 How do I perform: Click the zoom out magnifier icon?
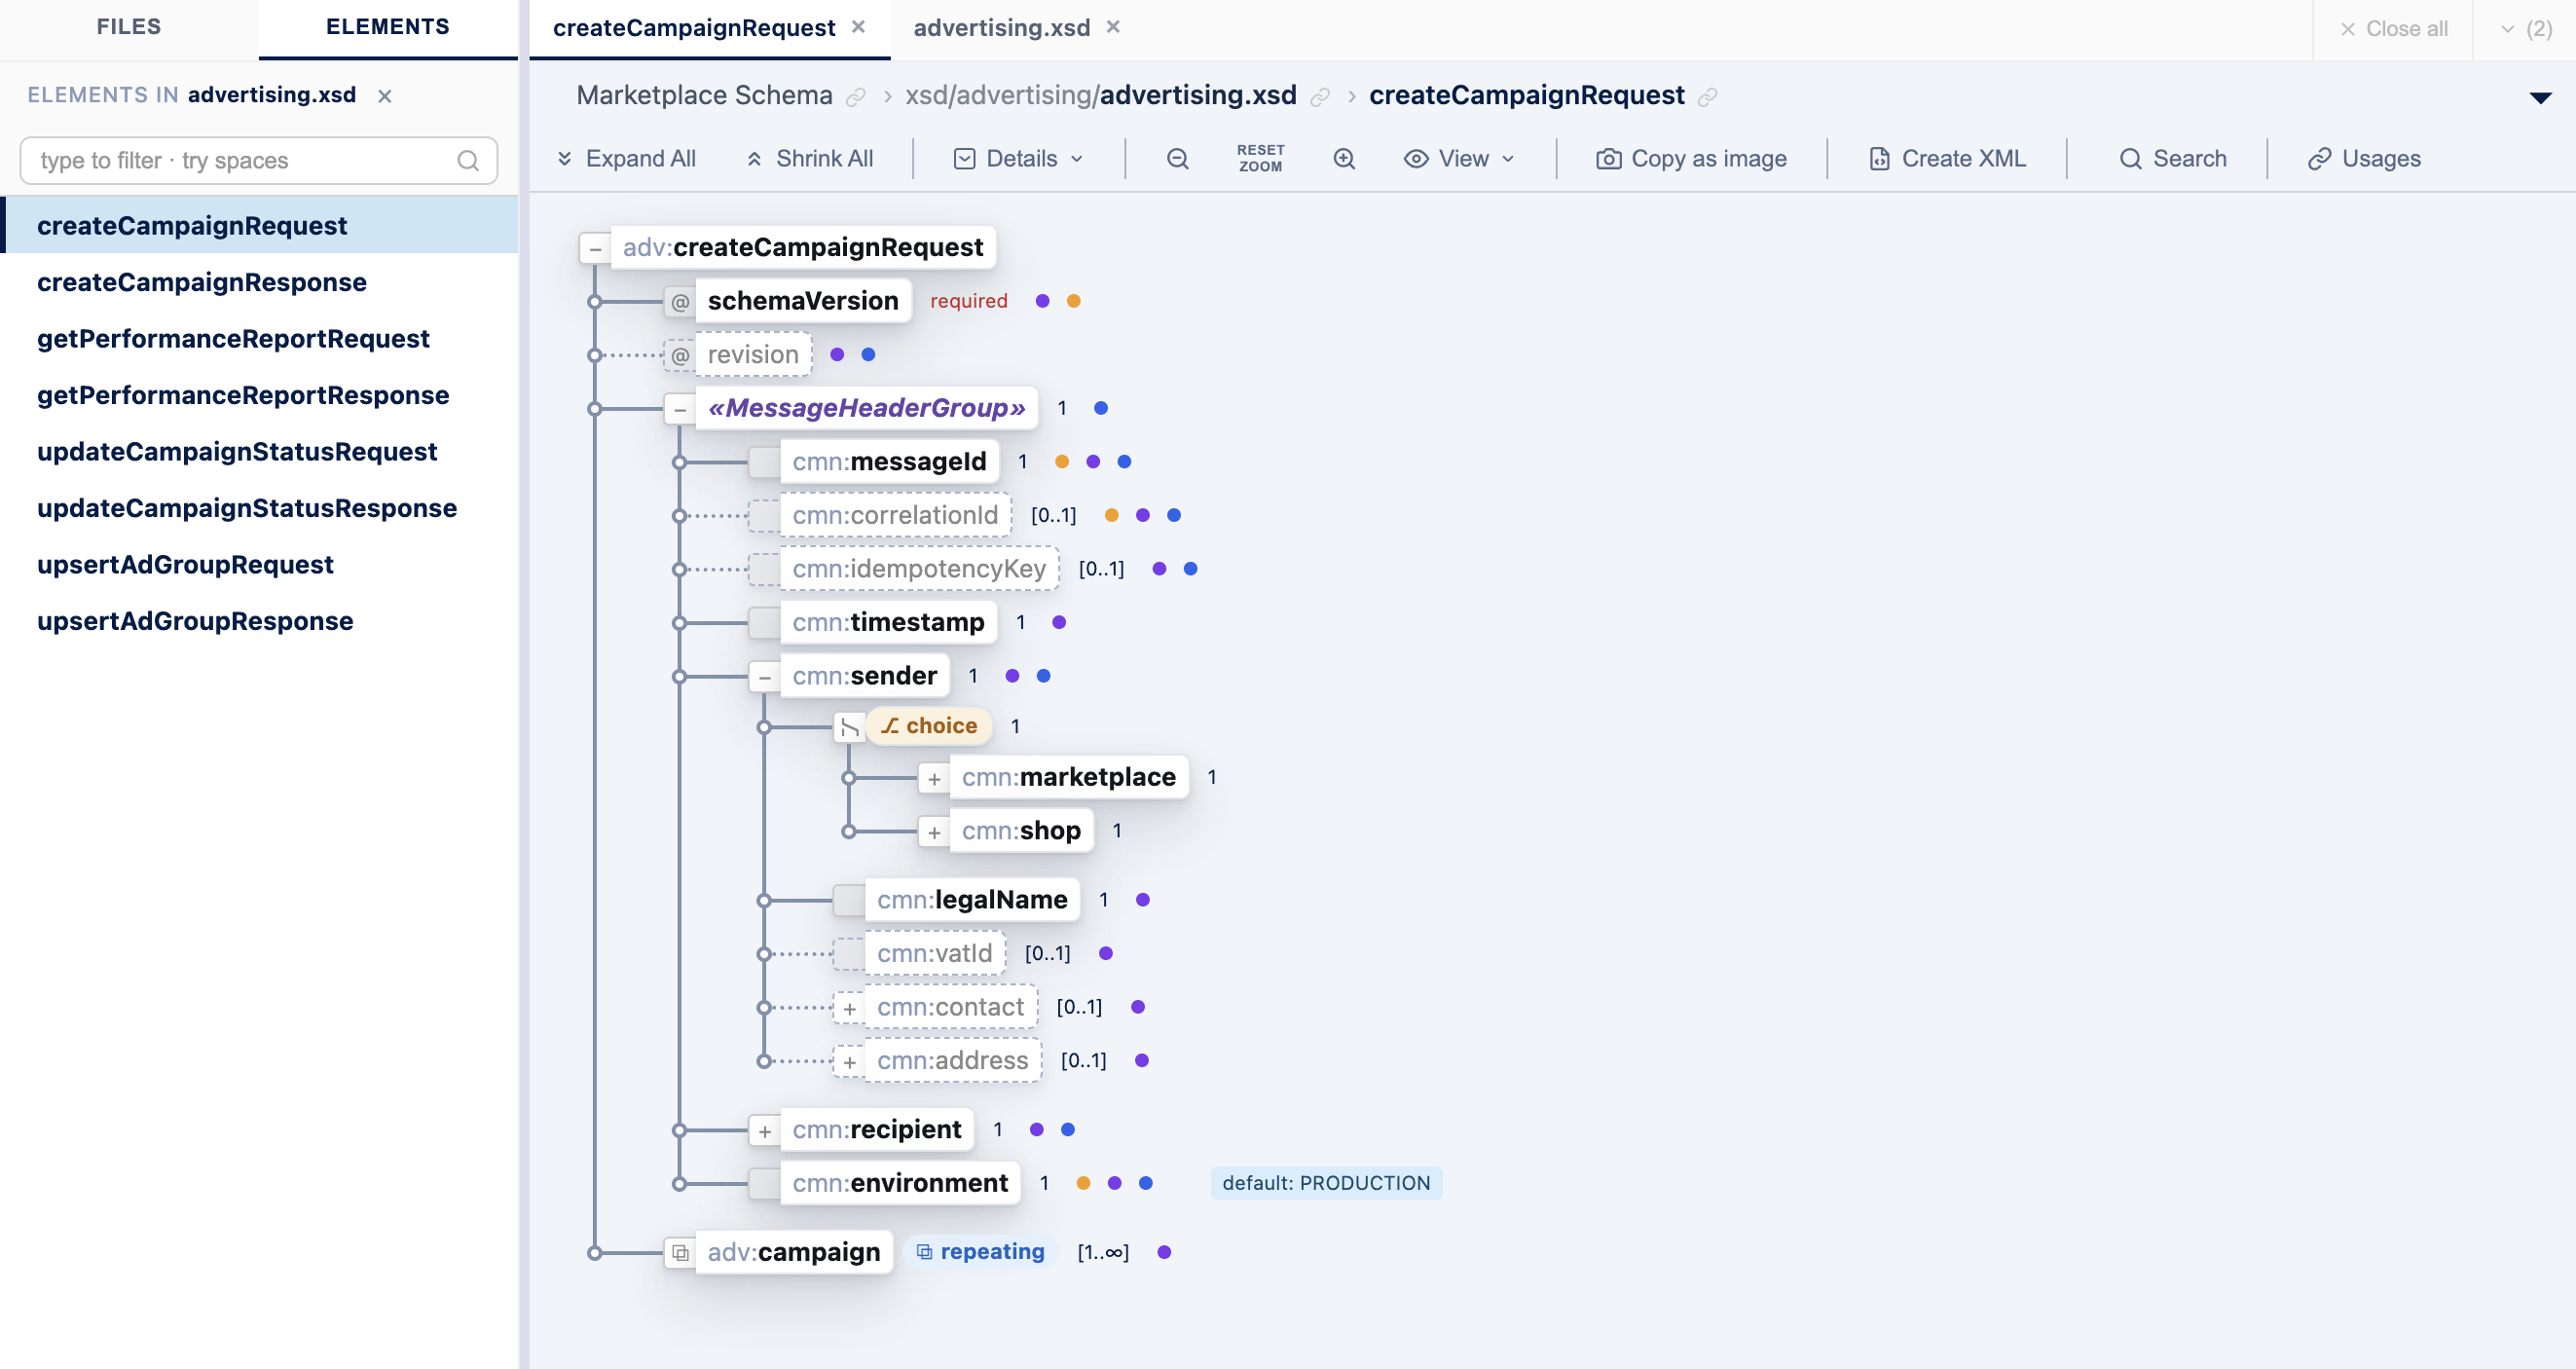1178,159
